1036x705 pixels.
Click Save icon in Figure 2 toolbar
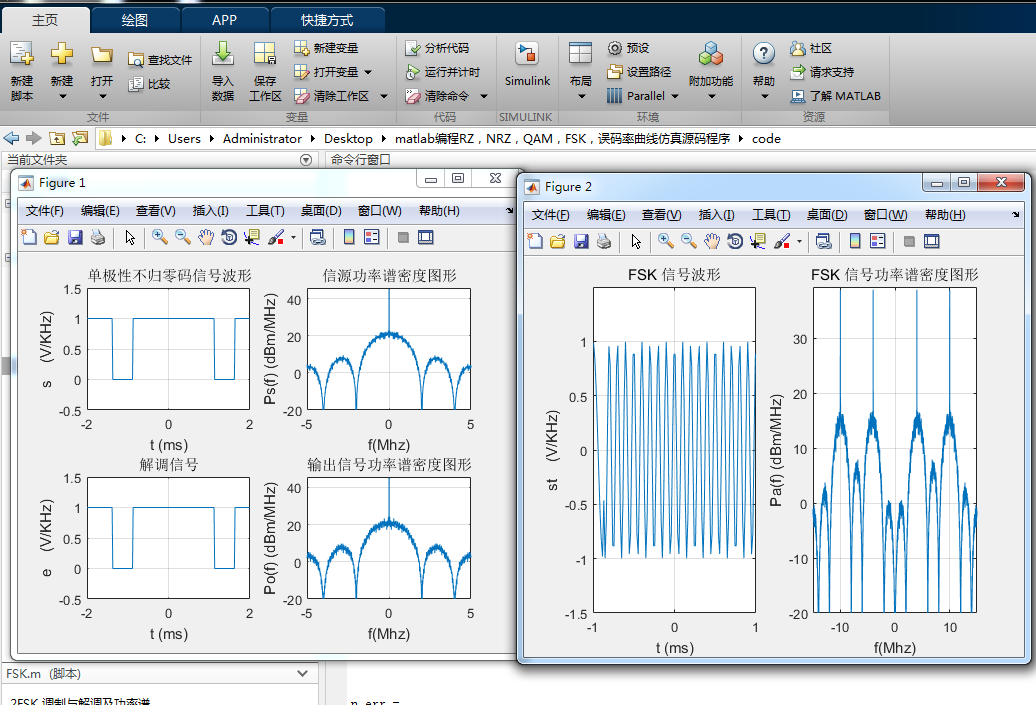pos(581,241)
